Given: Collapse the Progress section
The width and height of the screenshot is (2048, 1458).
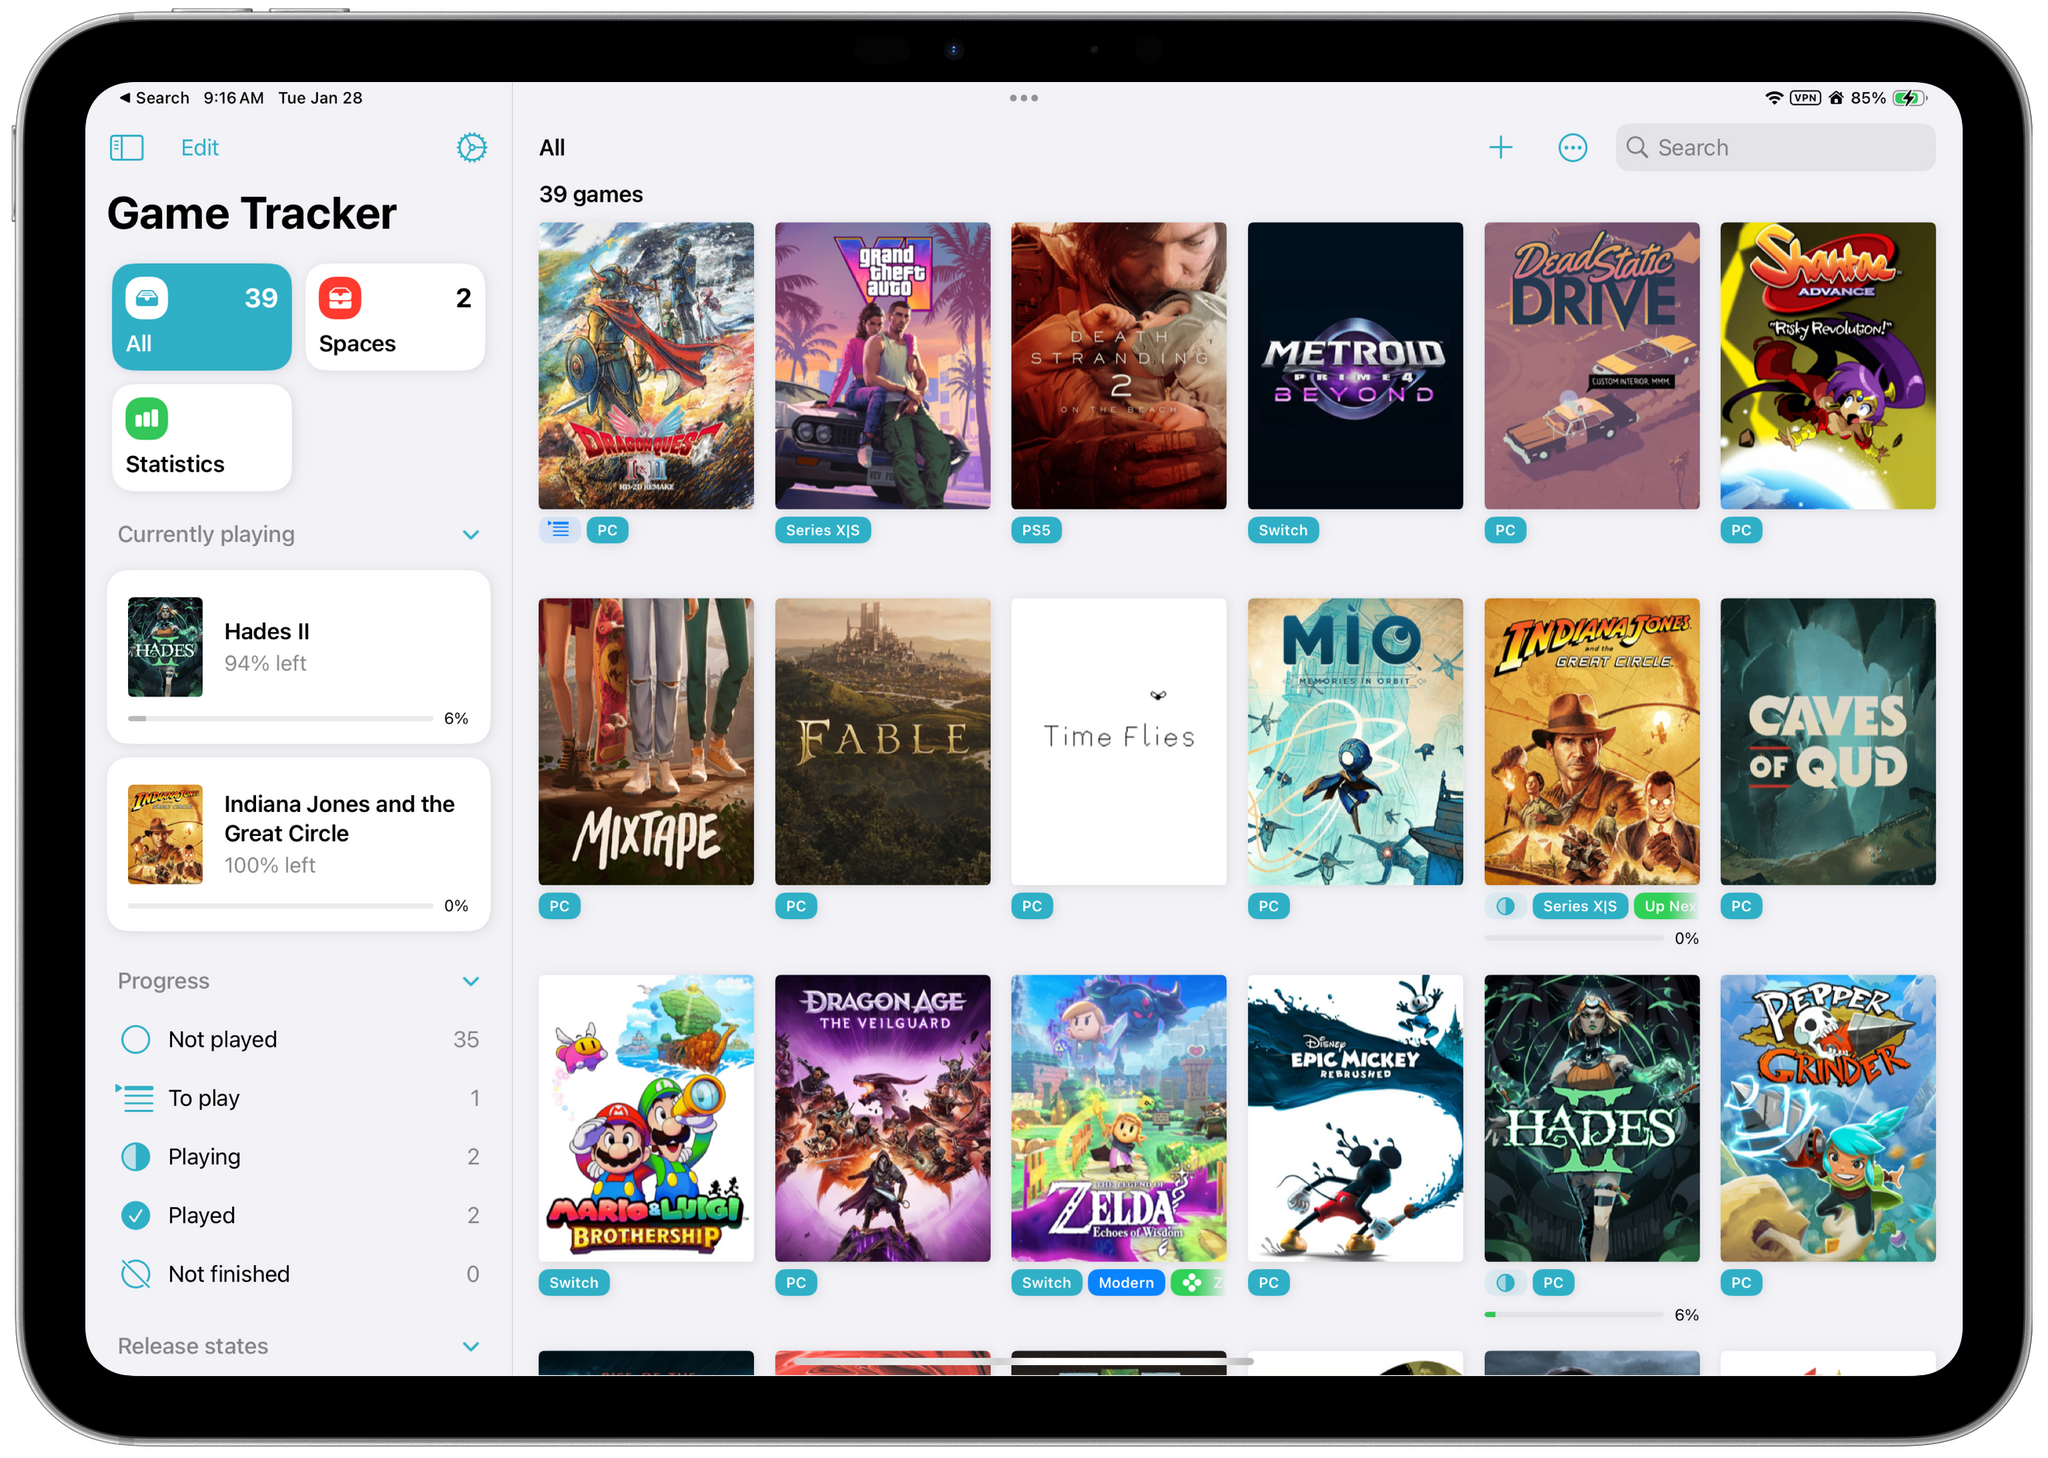Looking at the screenshot, I should click(x=471, y=981).
